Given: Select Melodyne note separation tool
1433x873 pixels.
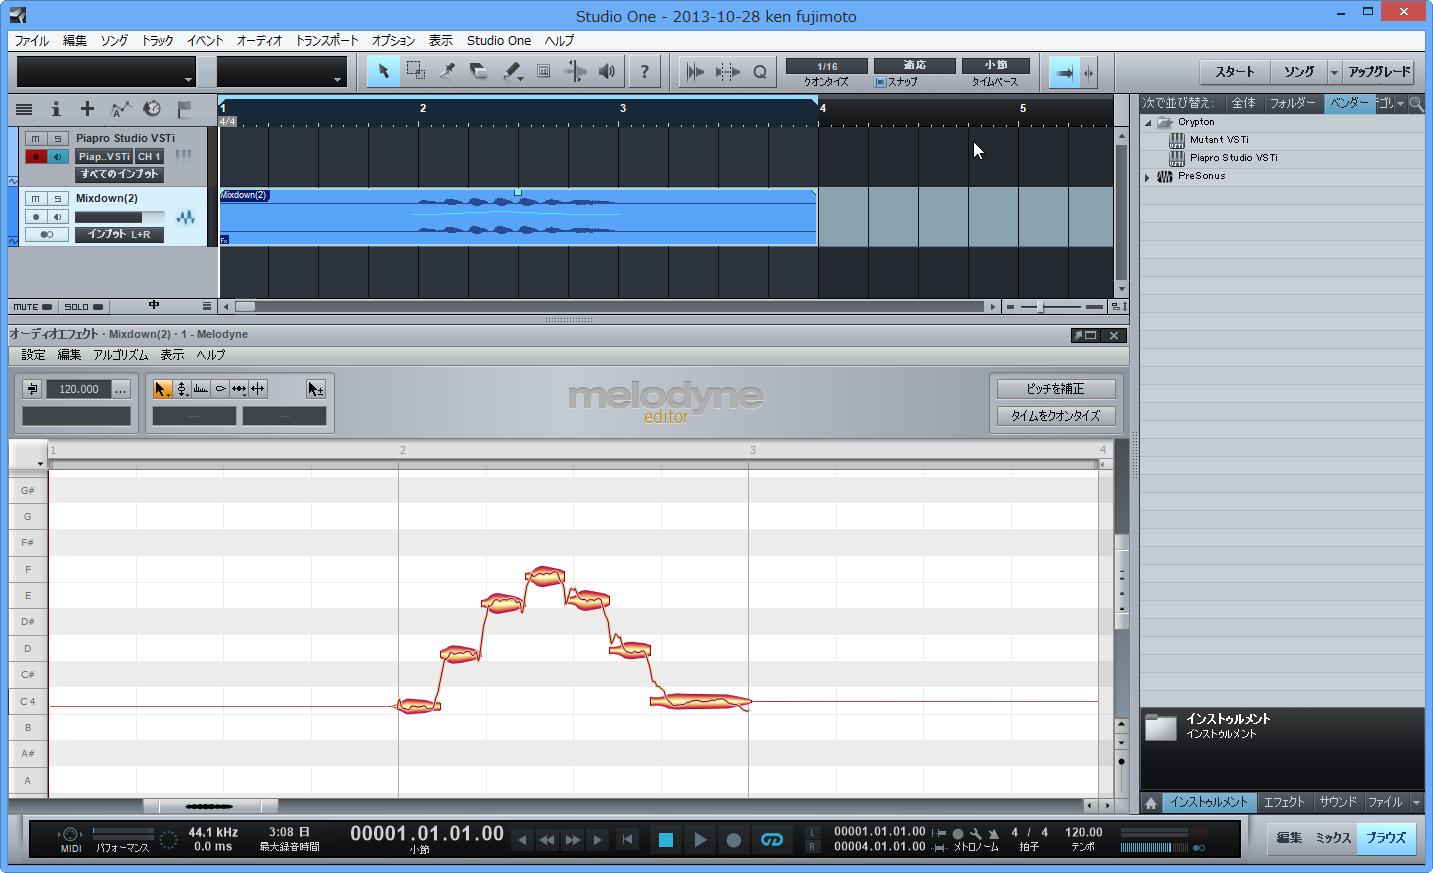Looking at the screenshot, I should coord(258,389).
